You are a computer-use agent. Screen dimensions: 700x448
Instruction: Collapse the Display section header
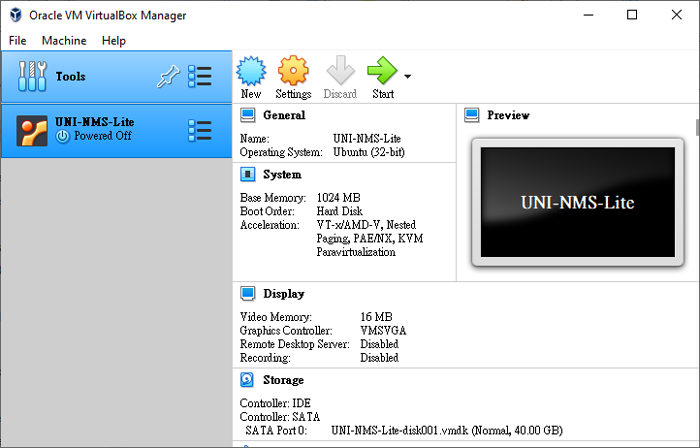pyautogui.click(x=284, y=294)
